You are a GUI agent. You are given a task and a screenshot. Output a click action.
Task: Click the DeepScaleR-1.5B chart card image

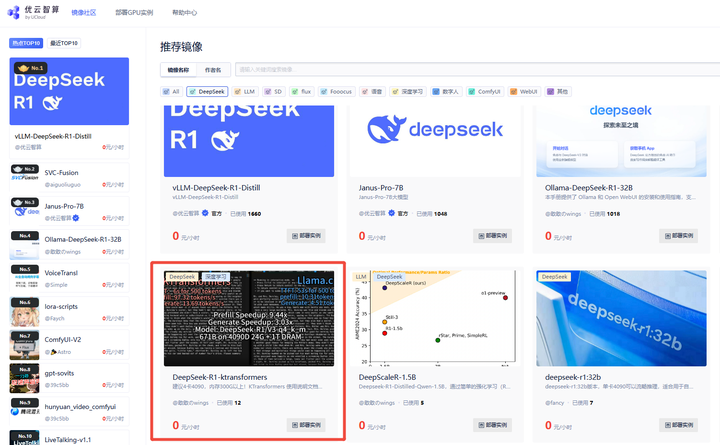435,318
